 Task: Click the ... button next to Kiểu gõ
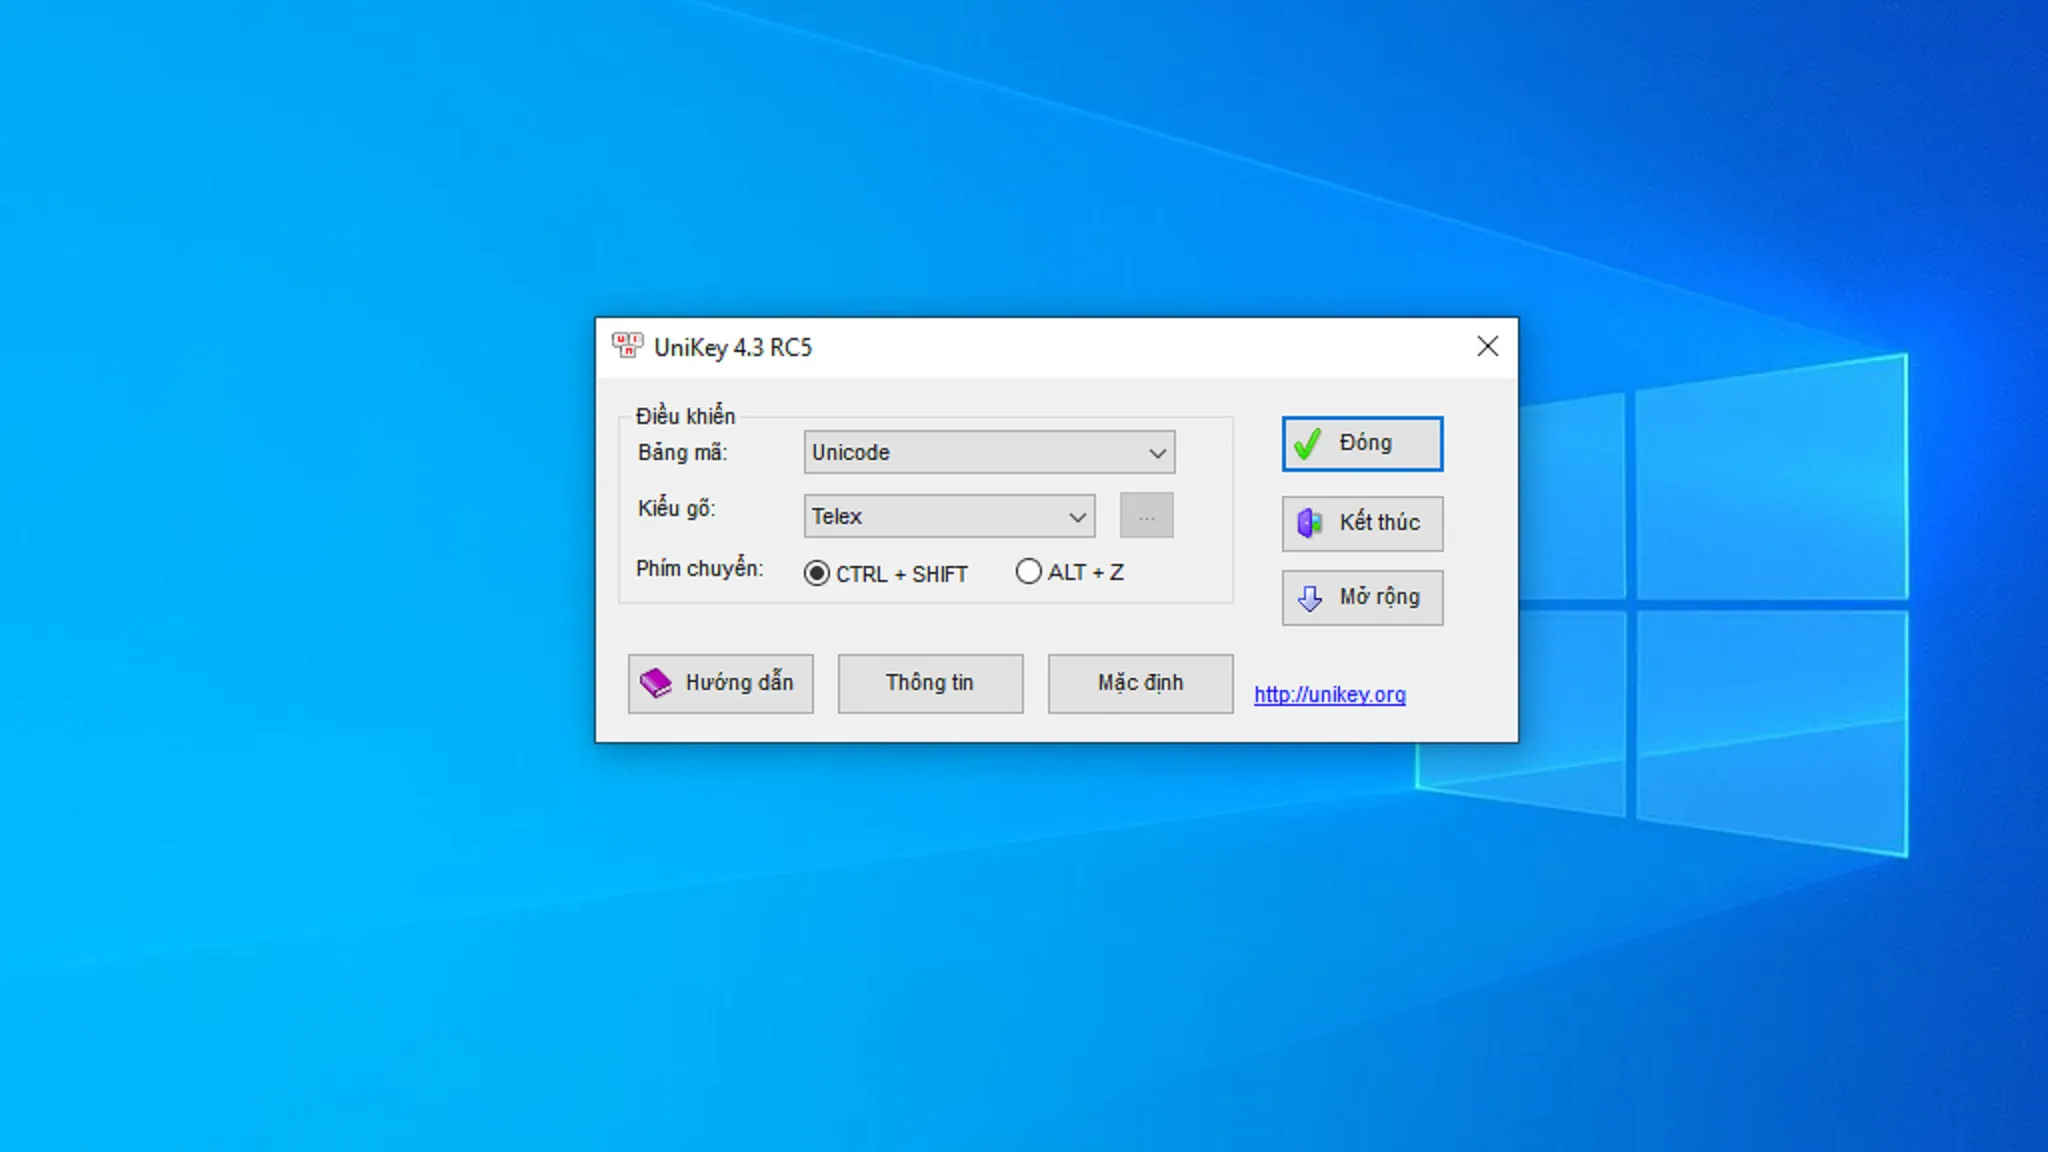point(1146,515)
